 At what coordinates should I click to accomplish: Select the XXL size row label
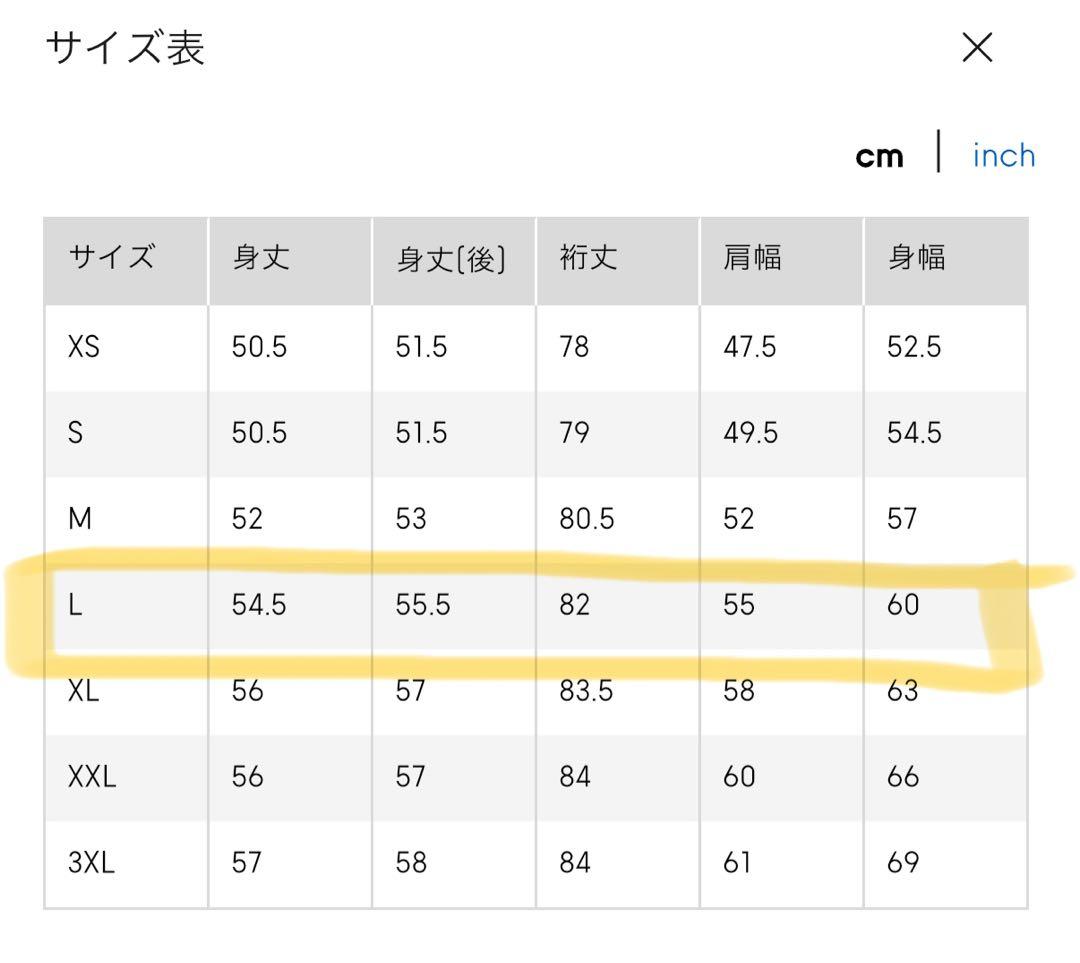[x=92, y=777]
